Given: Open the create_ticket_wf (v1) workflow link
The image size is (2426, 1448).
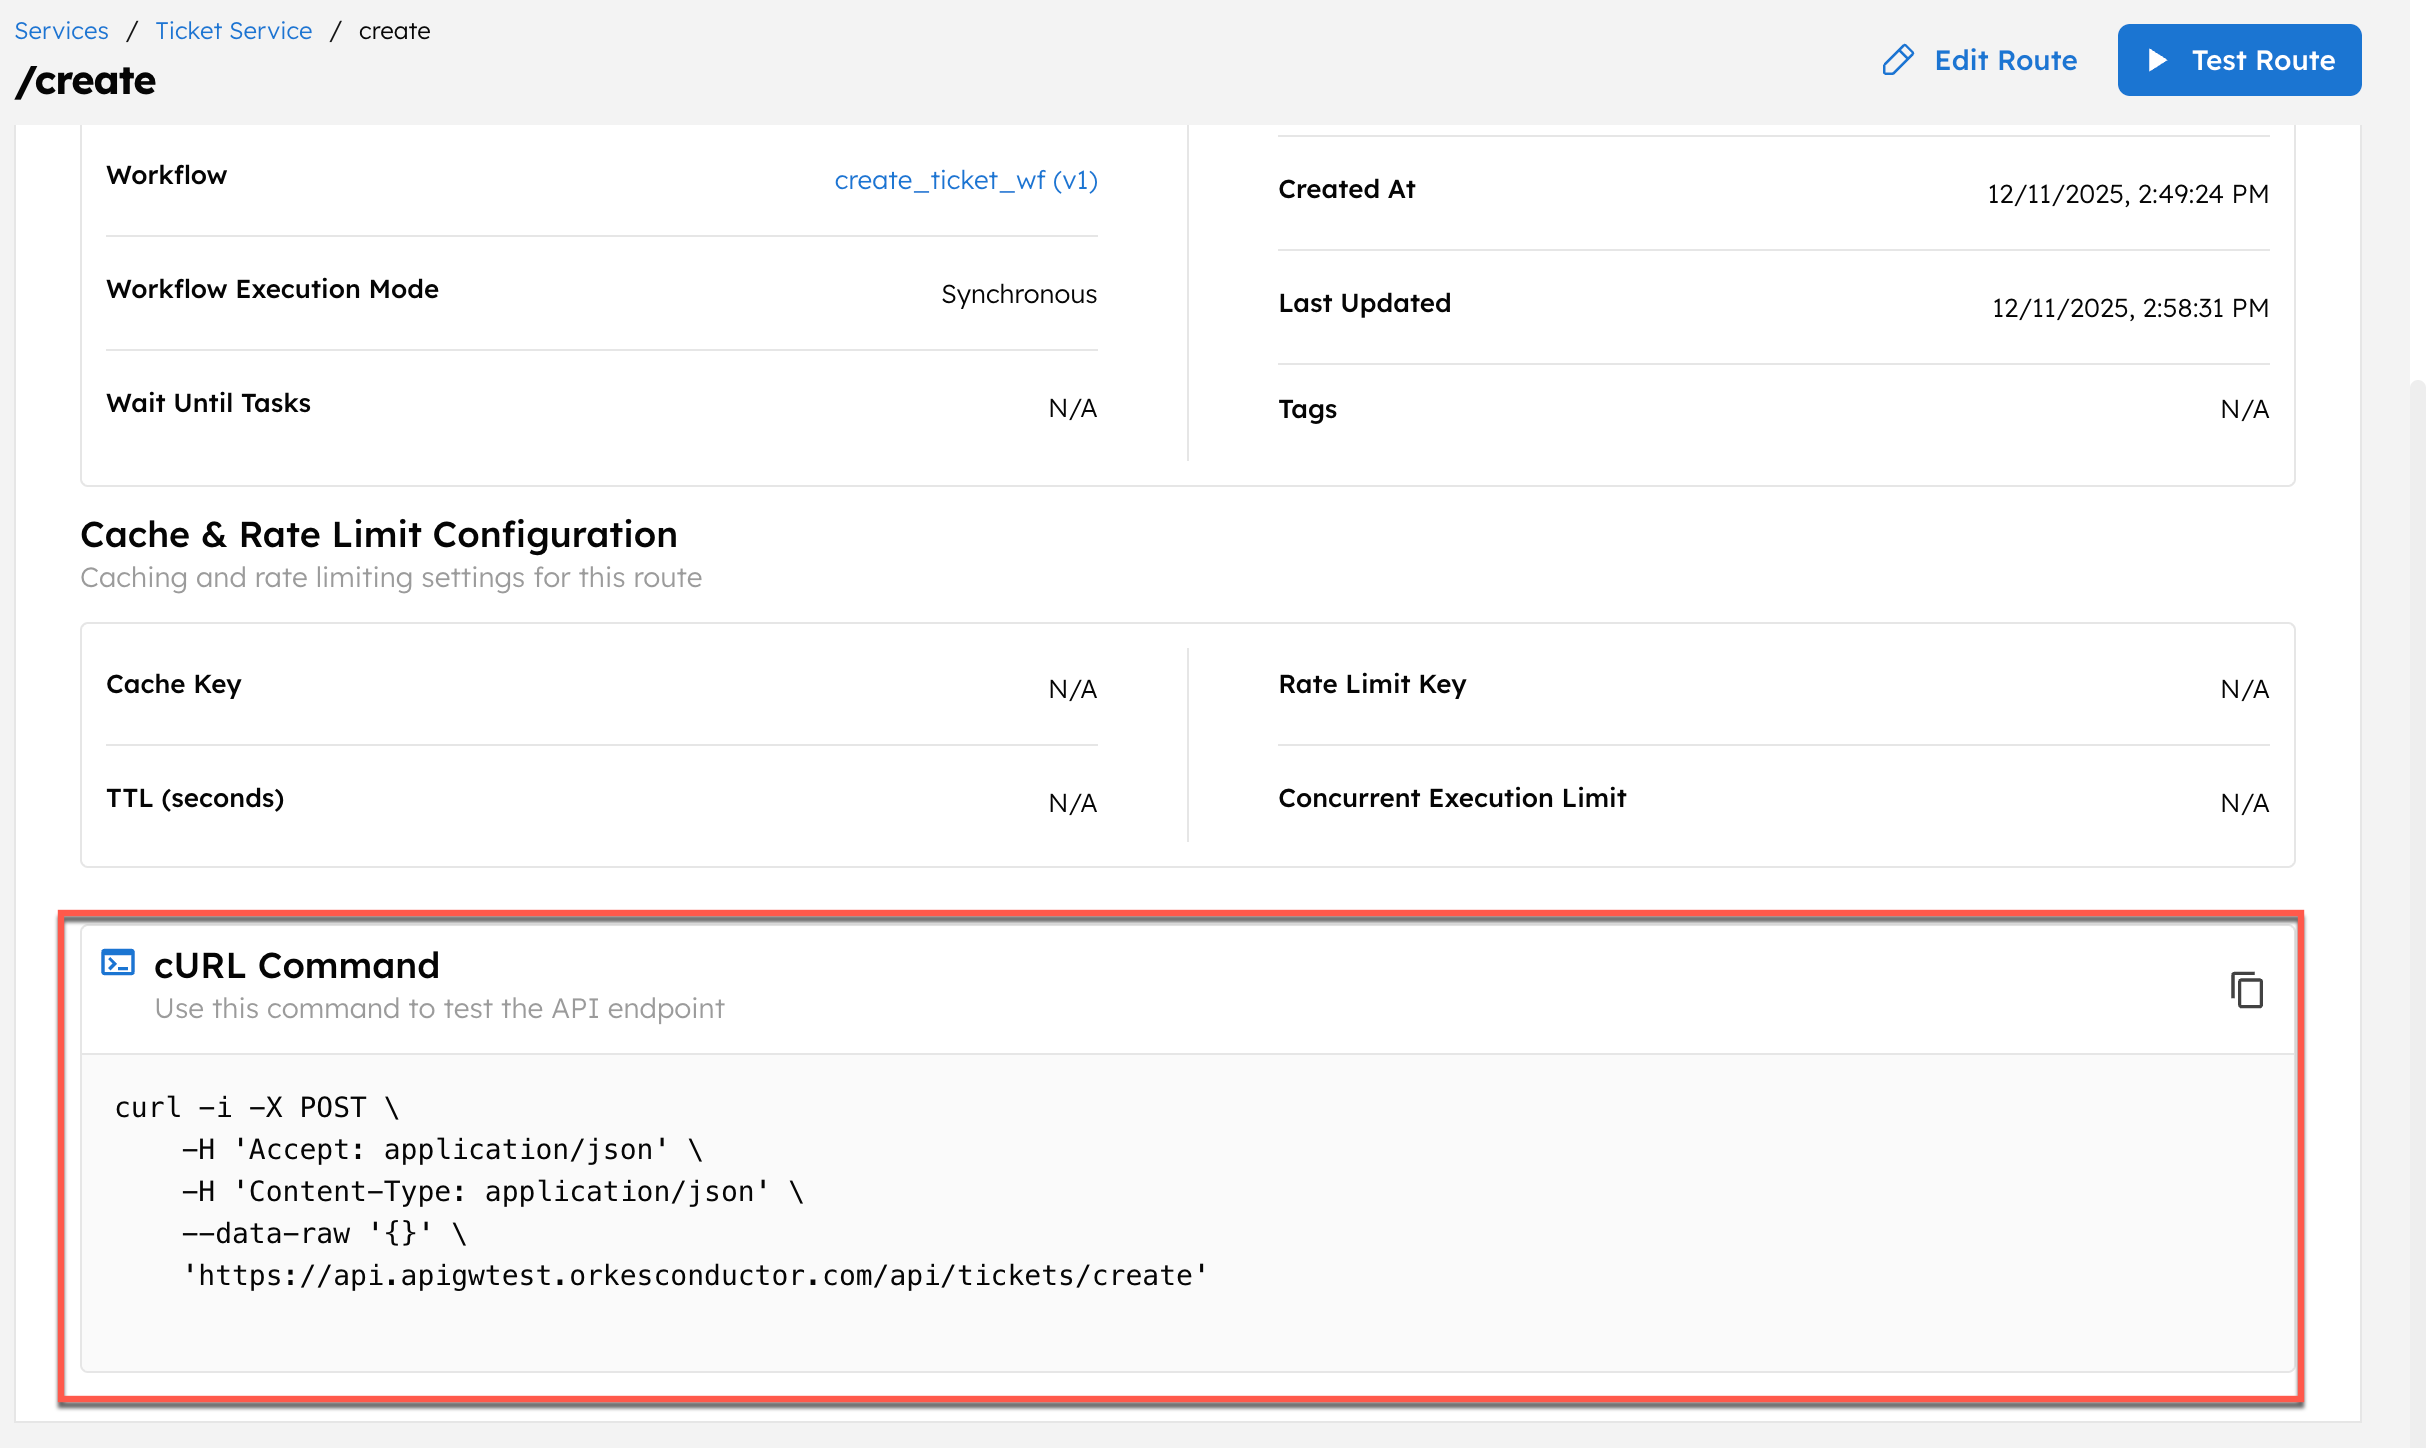Looking at the screenshot, I should (x=966, y=181).
